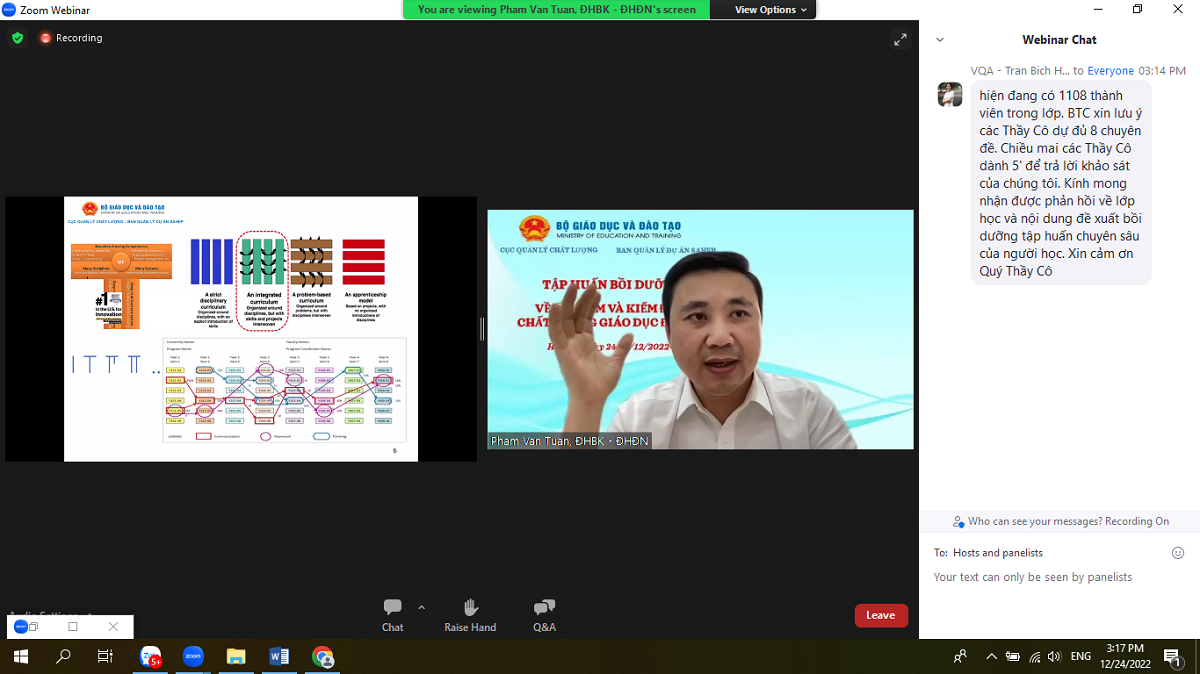Click the Leave button

pos(880,615)
